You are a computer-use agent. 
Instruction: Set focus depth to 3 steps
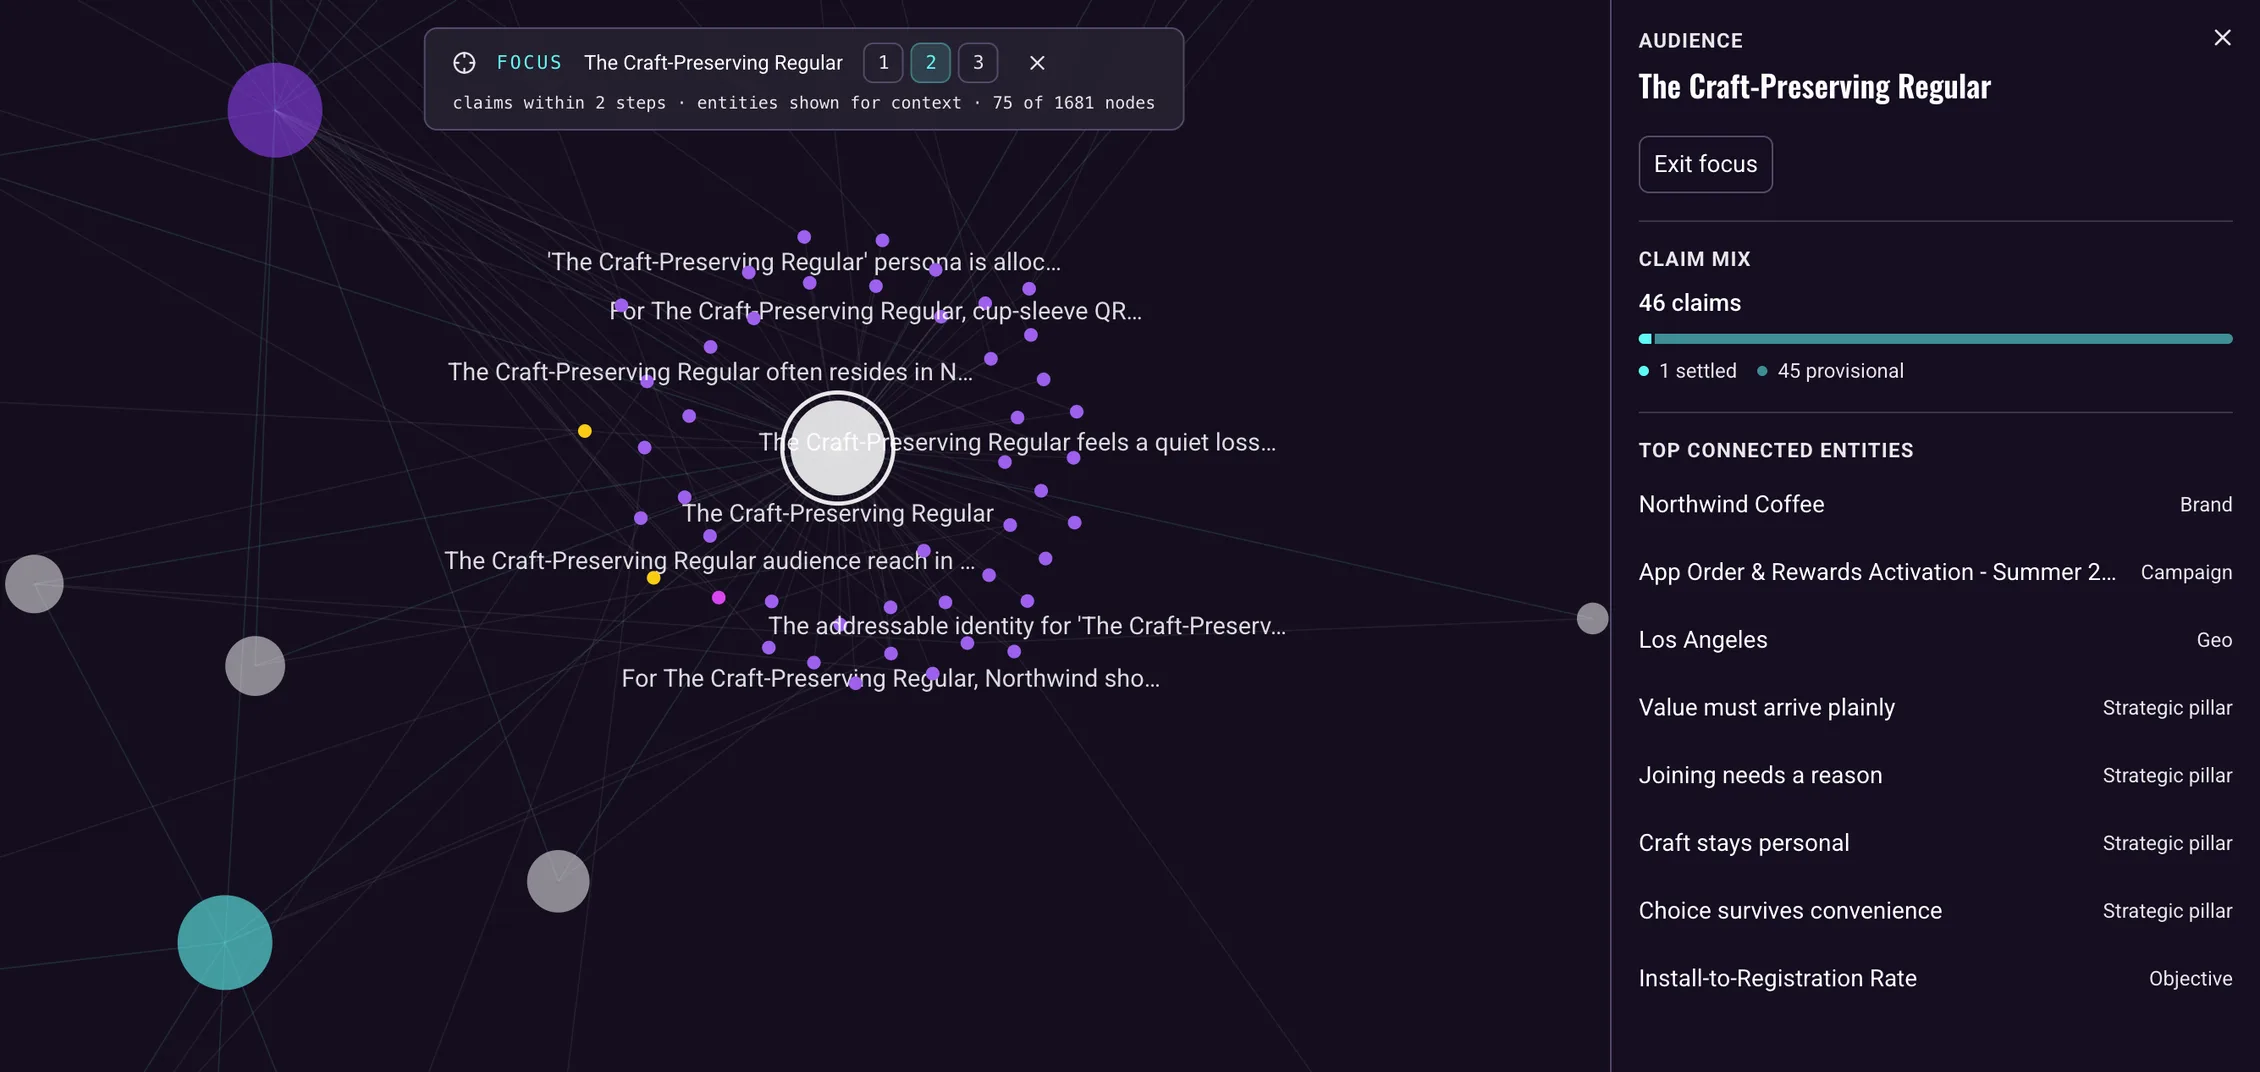pyautogui.click(x=978, y=63)
